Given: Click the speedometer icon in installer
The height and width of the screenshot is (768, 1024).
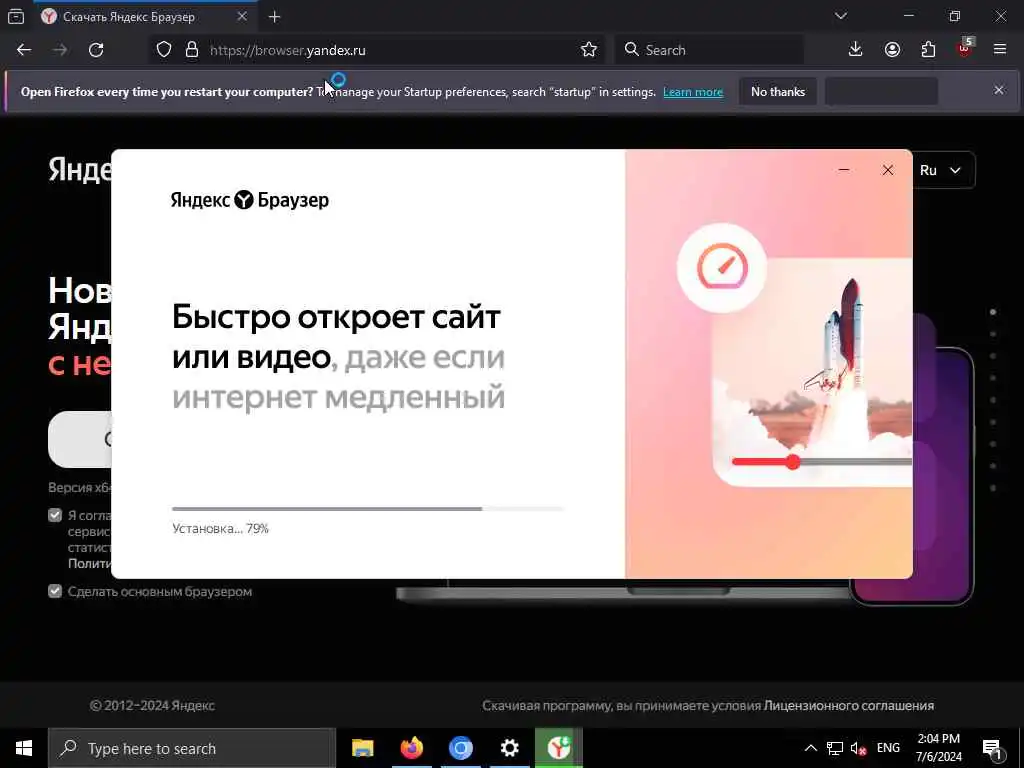Looking at the screenshot, I should click(722, 267).
